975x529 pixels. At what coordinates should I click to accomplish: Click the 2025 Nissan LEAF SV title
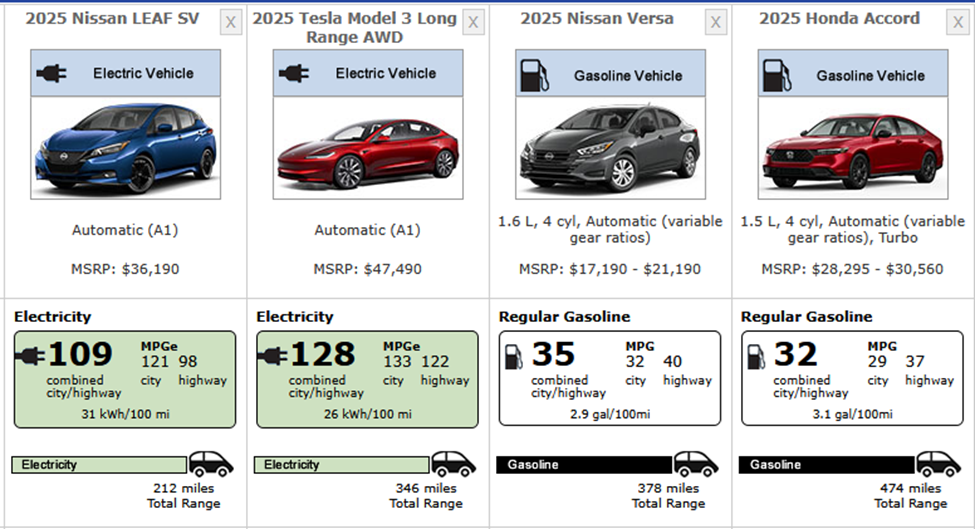tap(112, 19)
